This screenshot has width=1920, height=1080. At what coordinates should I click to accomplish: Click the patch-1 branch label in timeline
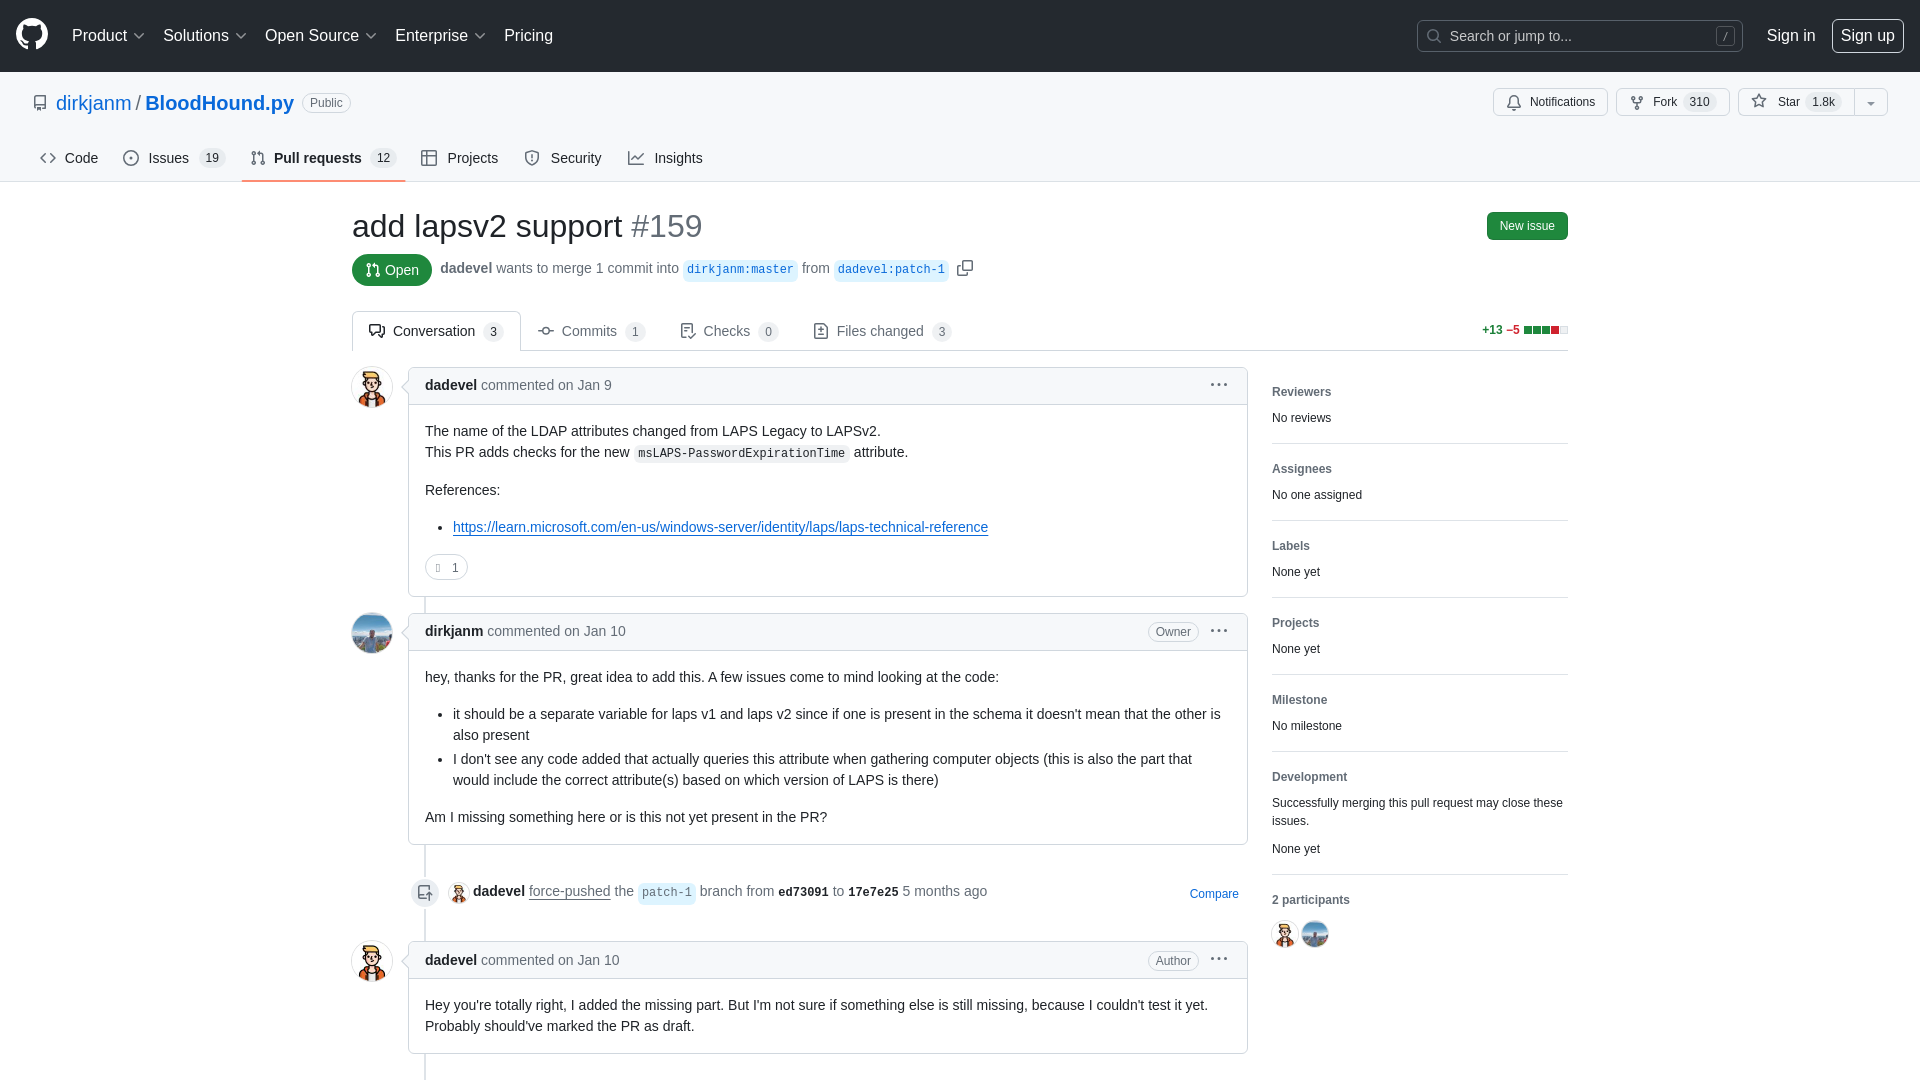667,893
